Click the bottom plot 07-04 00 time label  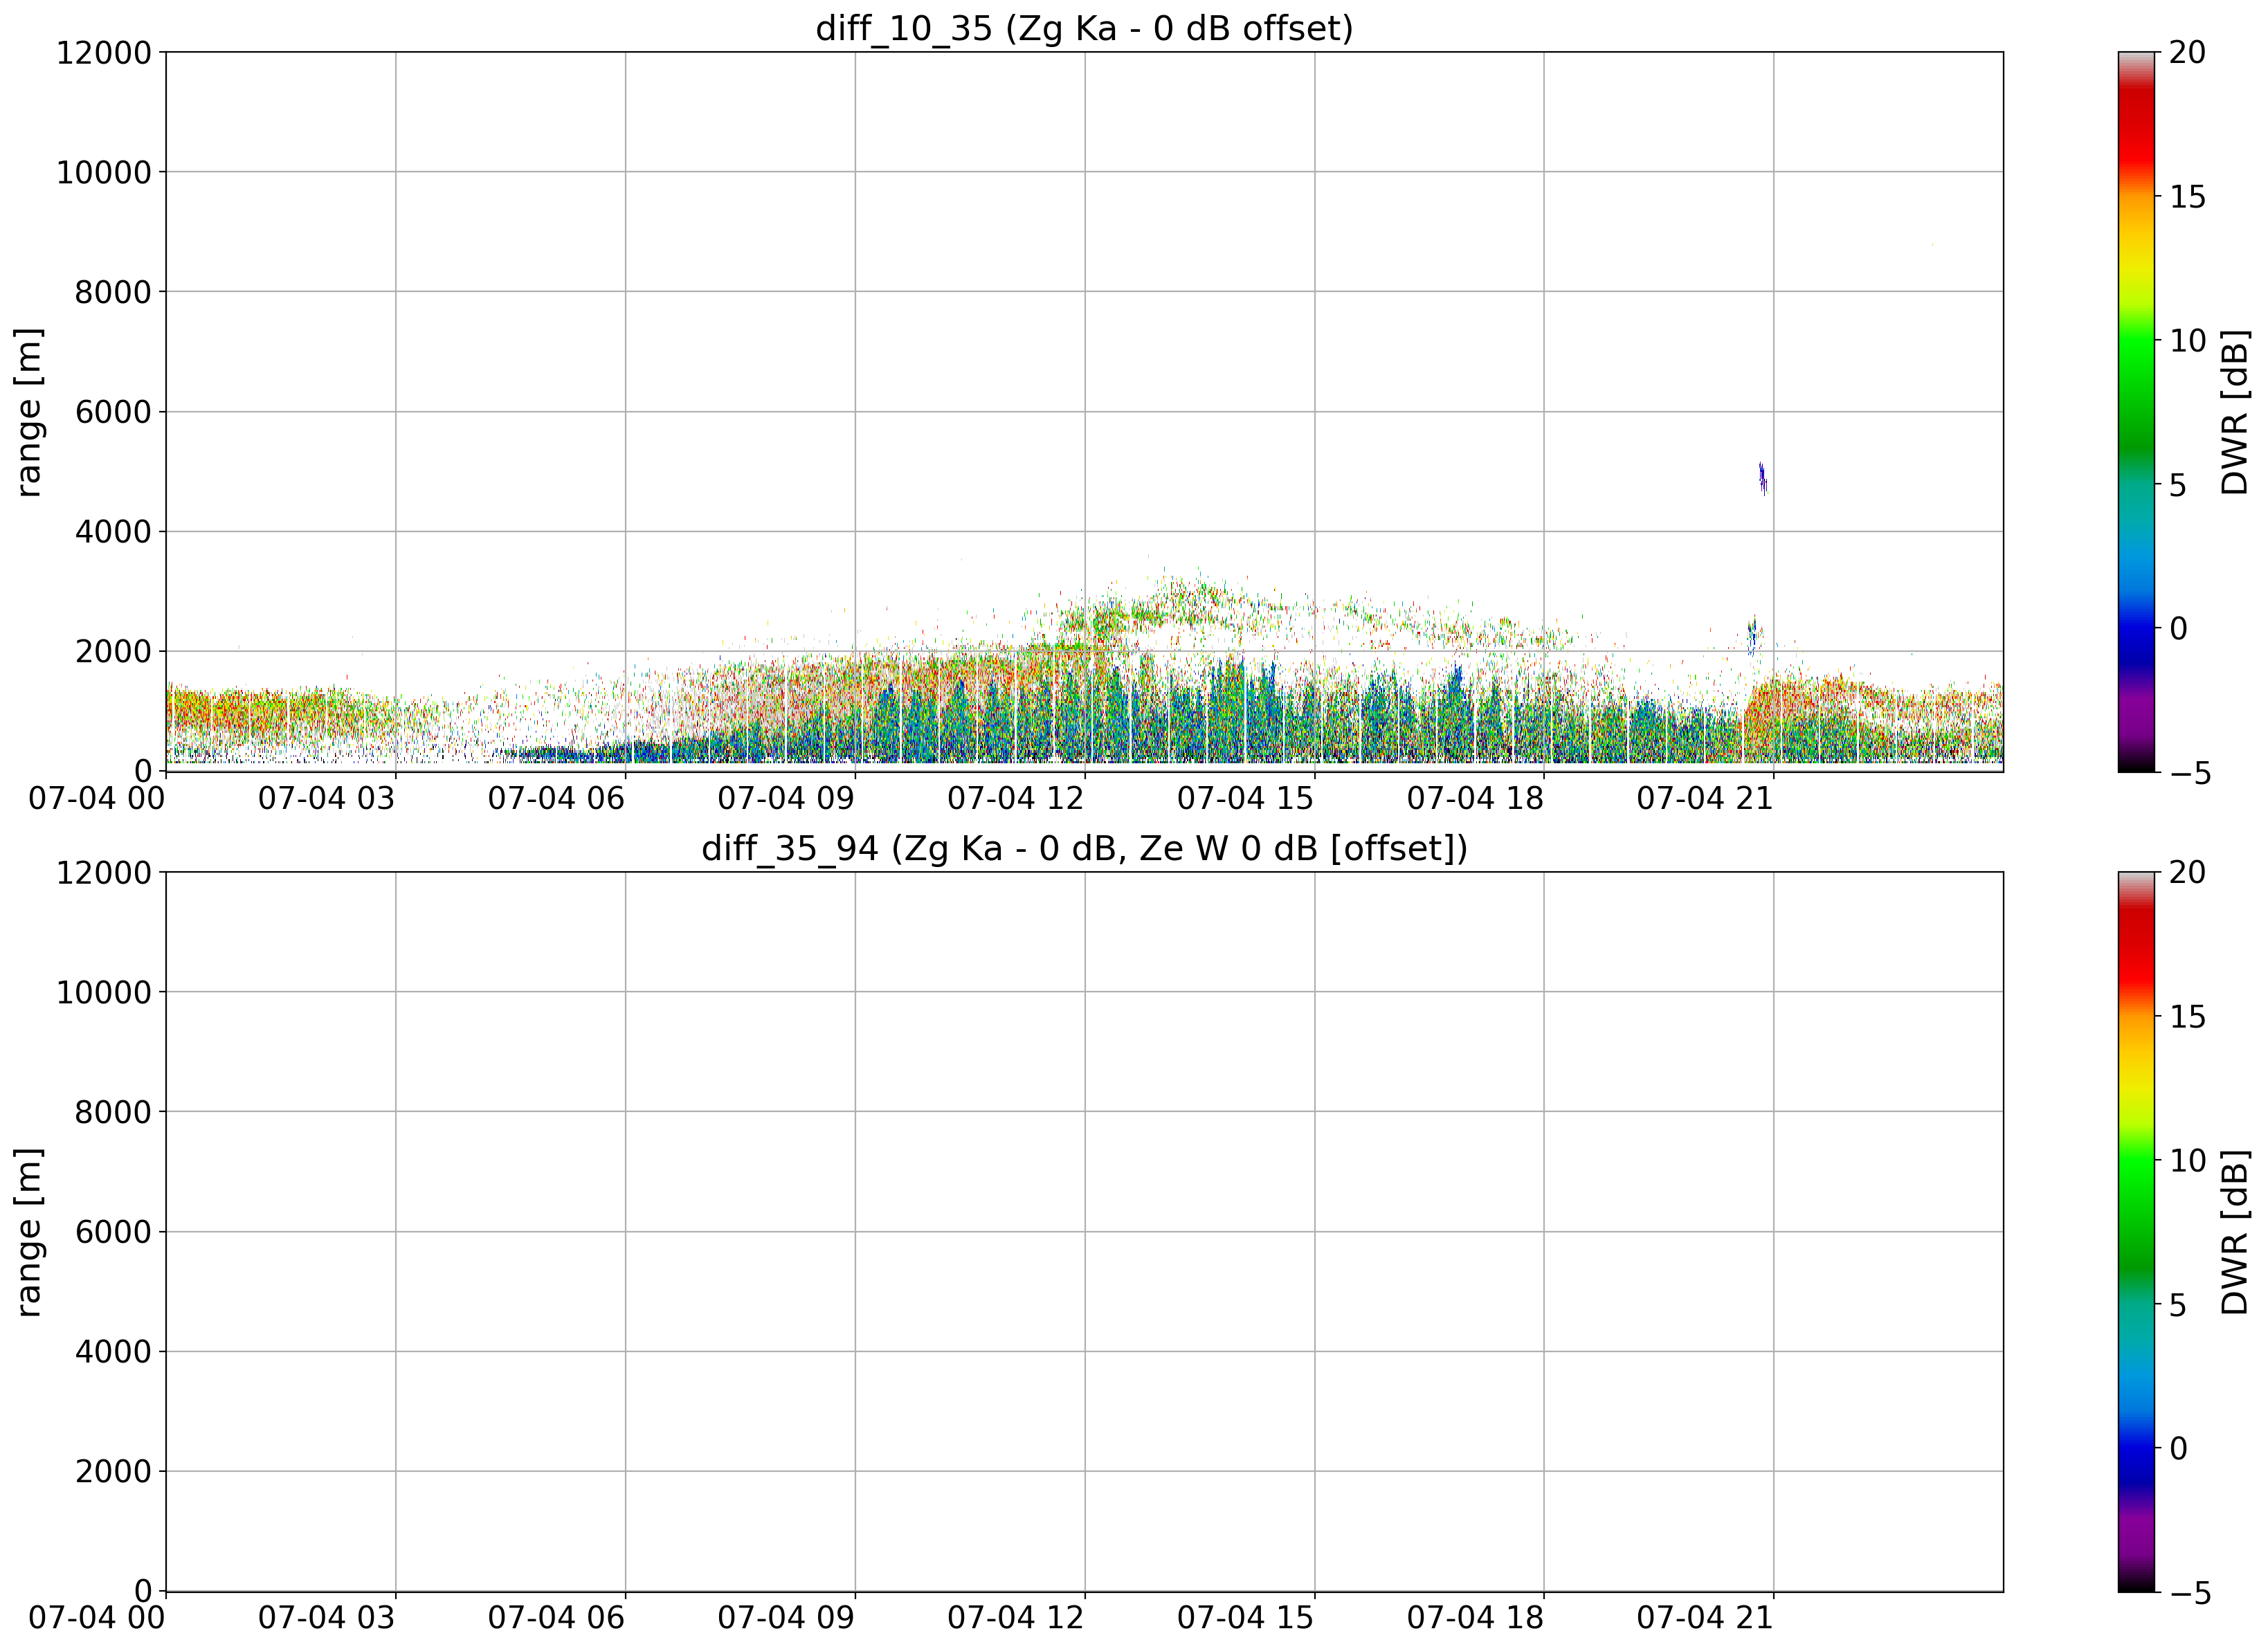pos(97,1618)
